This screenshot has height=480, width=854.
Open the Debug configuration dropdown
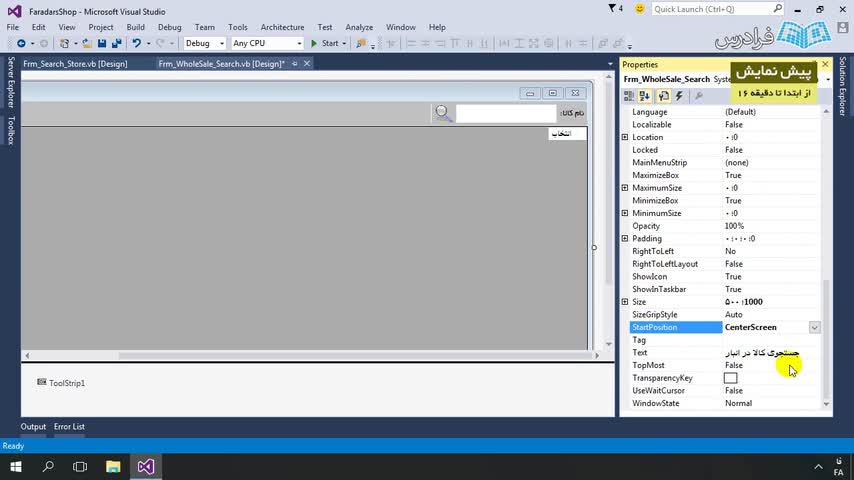[x=221, y=44]
